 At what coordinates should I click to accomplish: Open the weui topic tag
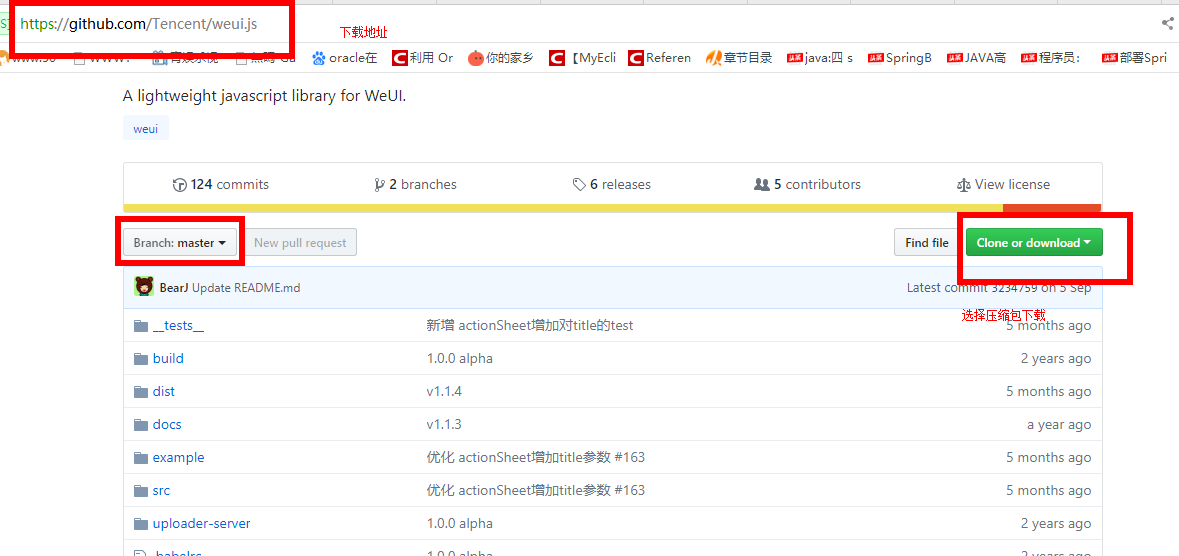point(146,128)
